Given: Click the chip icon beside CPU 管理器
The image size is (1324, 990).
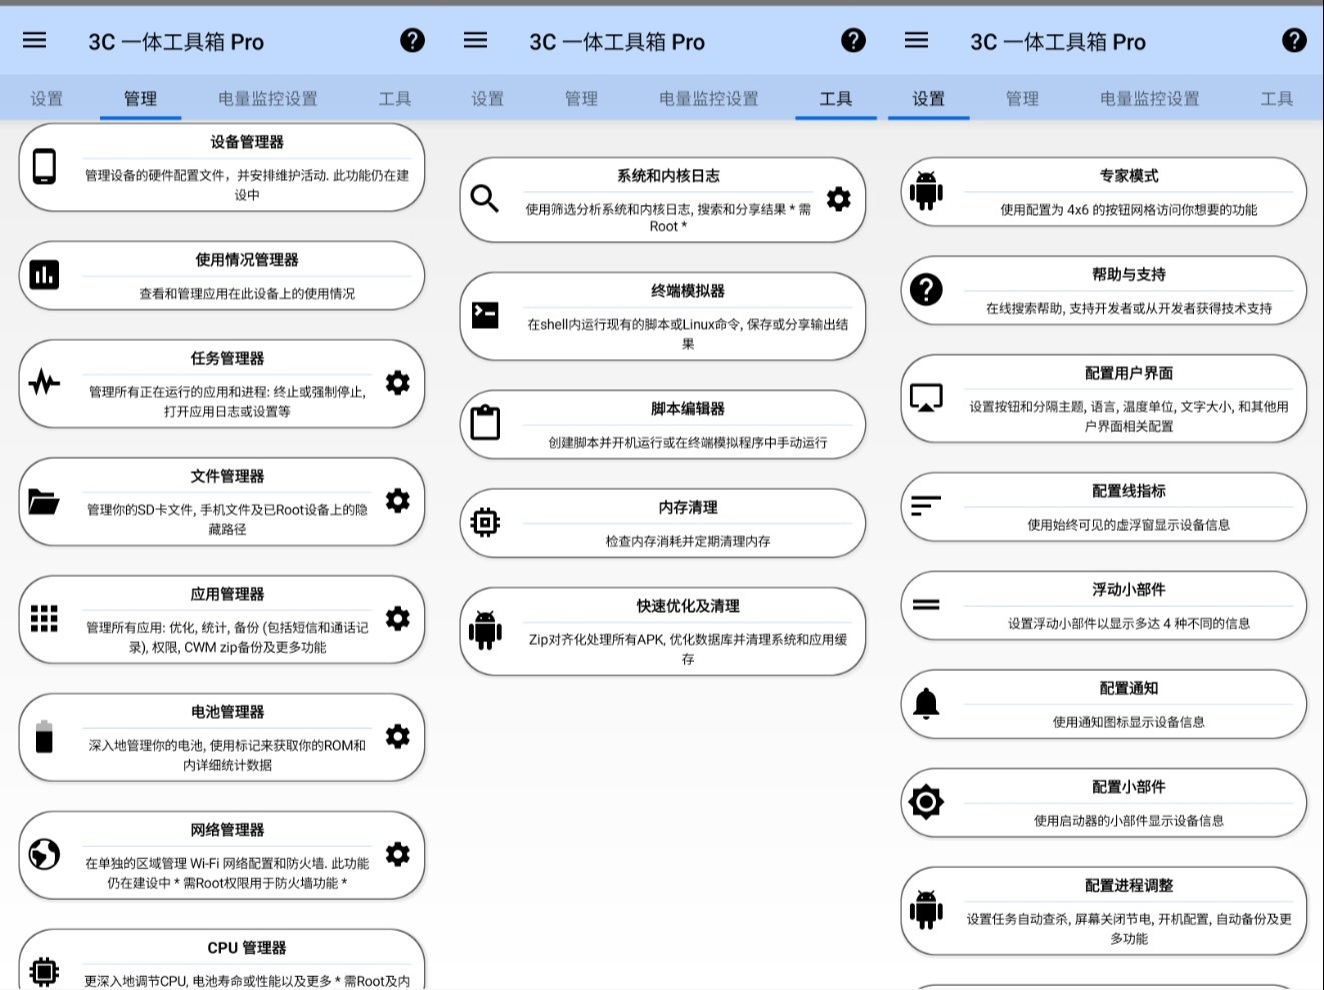Looking at the screenshot, I should (x=44, y=971).
